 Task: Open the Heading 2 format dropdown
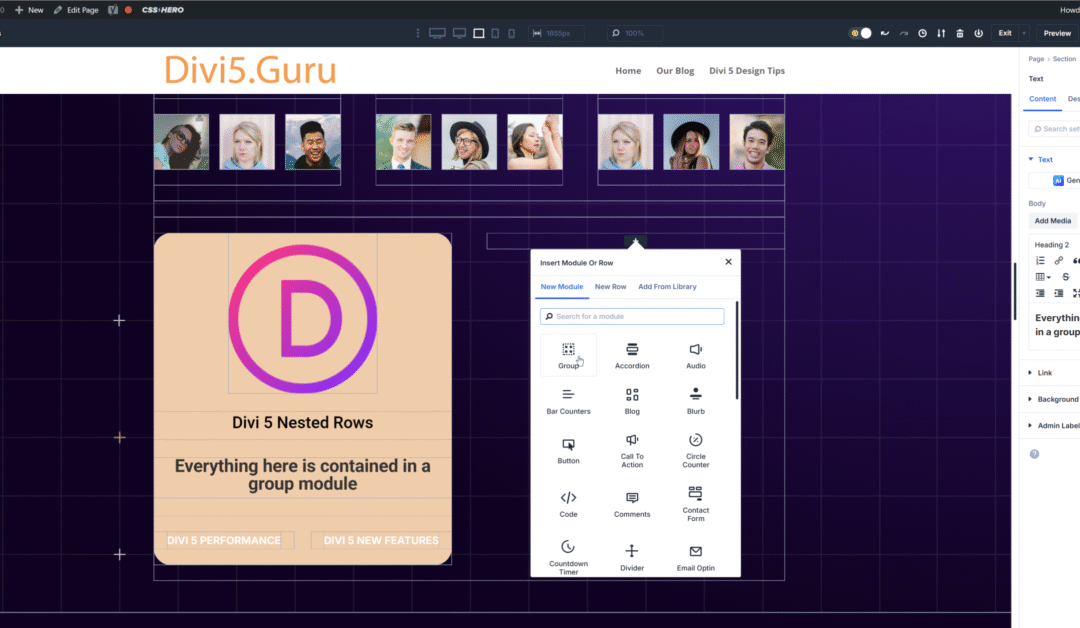[1052, 244]
